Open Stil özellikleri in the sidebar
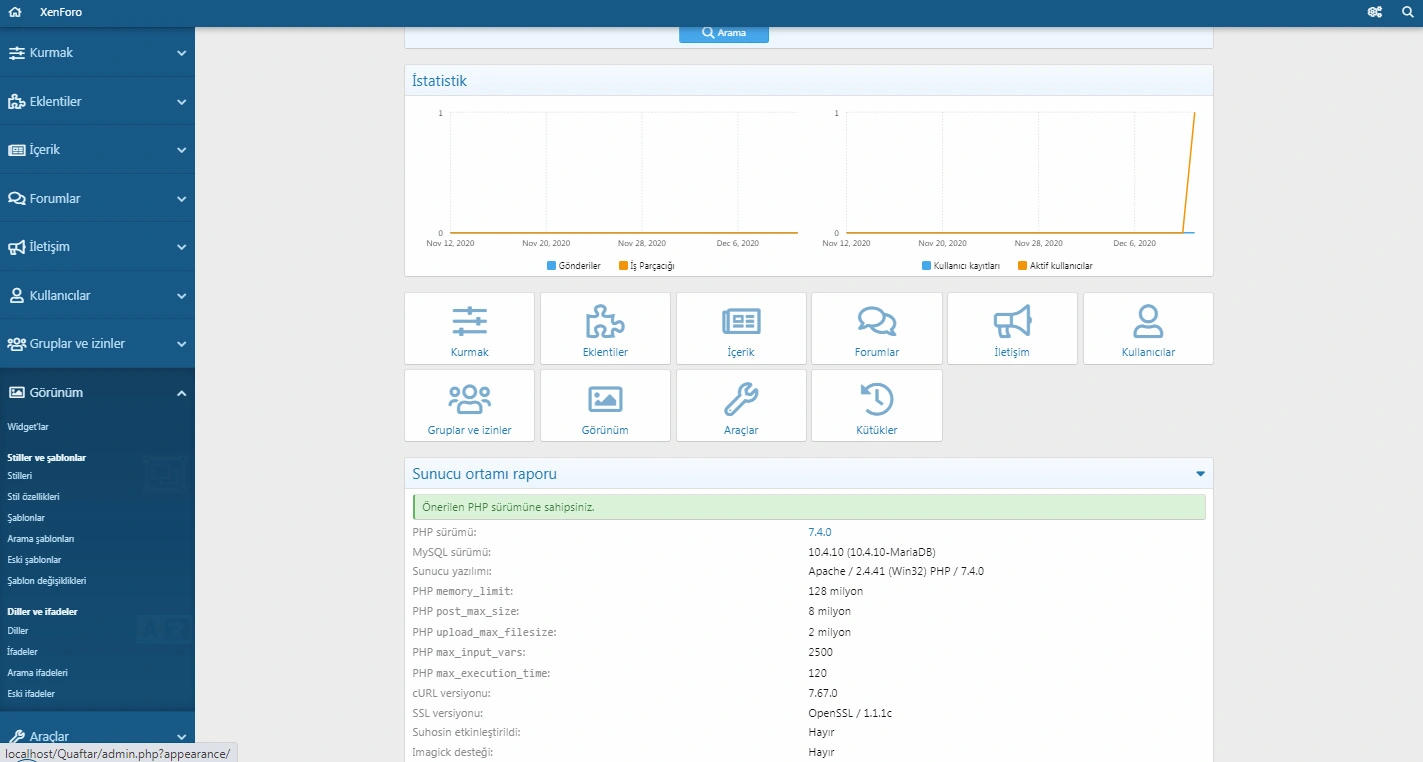 click(x=33, y=497)
